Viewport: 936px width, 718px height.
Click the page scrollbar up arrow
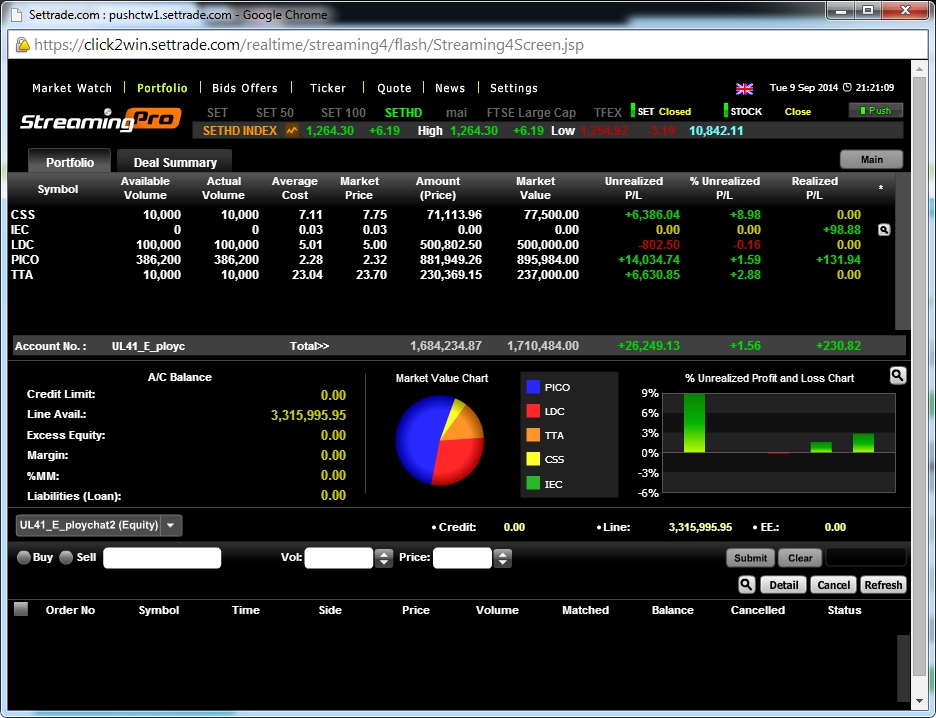point(919,69)
